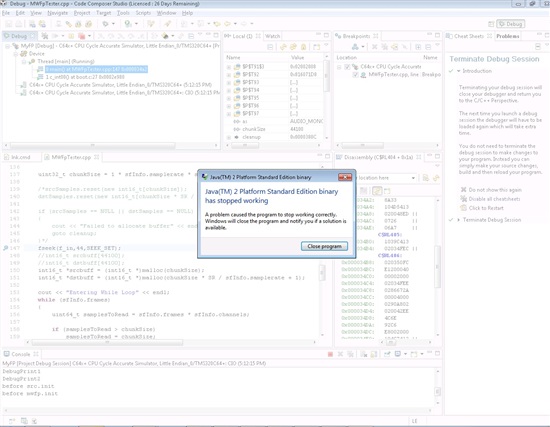The image size is (550, 427).
Task: Click the pin console icon in Console toolbar
Action: coord(387,354)
